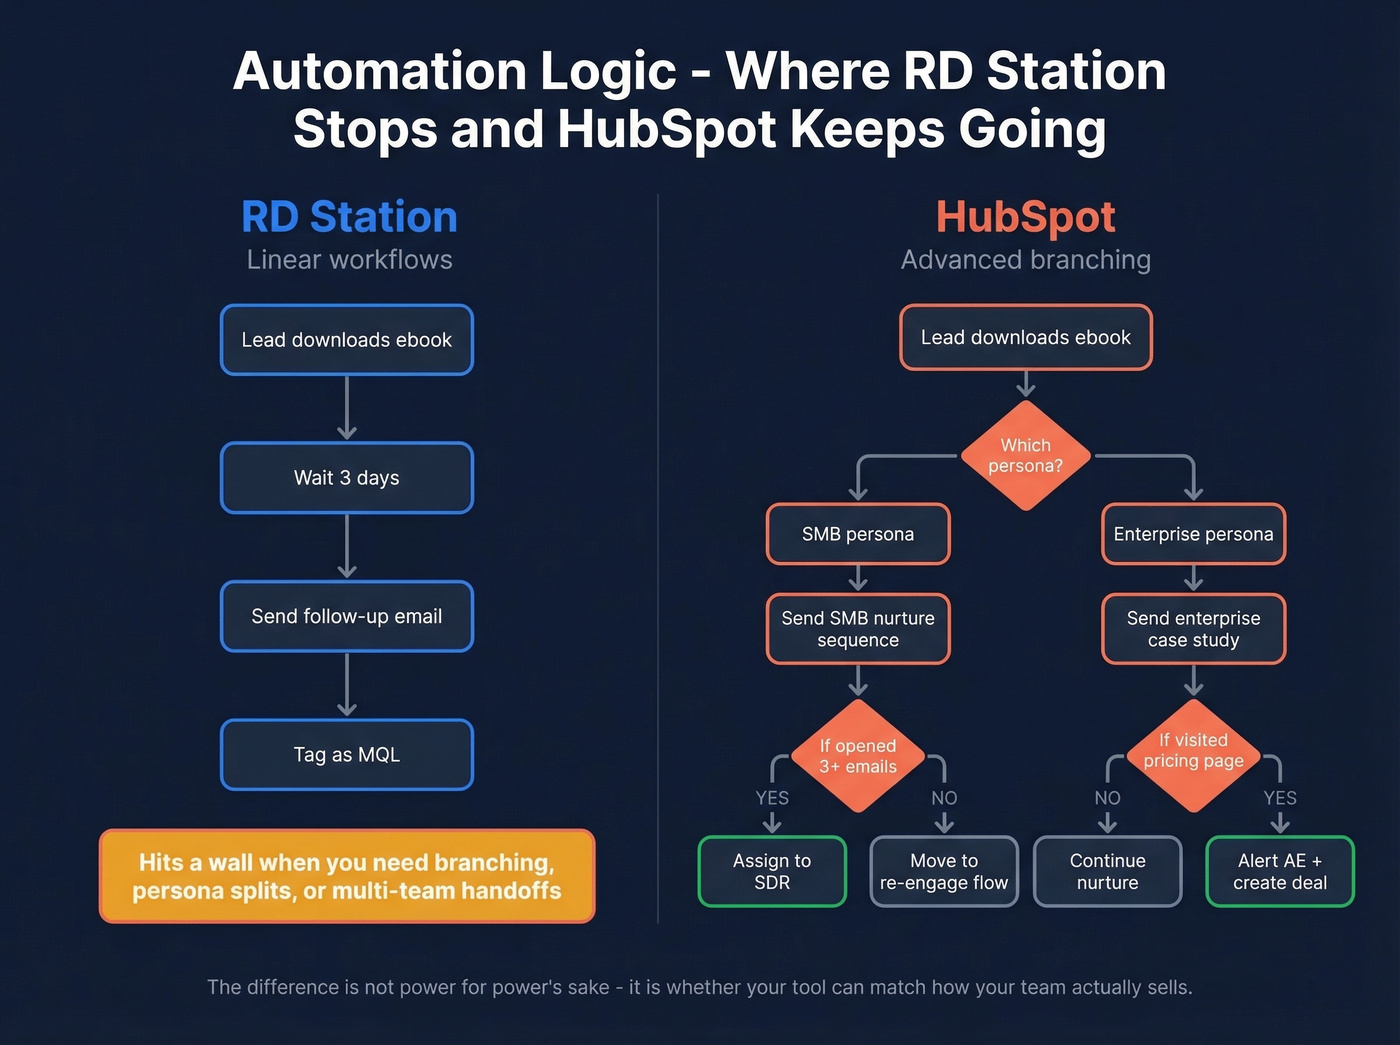Click the orange 'HubSpot' heading
Image resolution: width=1400 pixels, height=1045 pixels.
1025,216
